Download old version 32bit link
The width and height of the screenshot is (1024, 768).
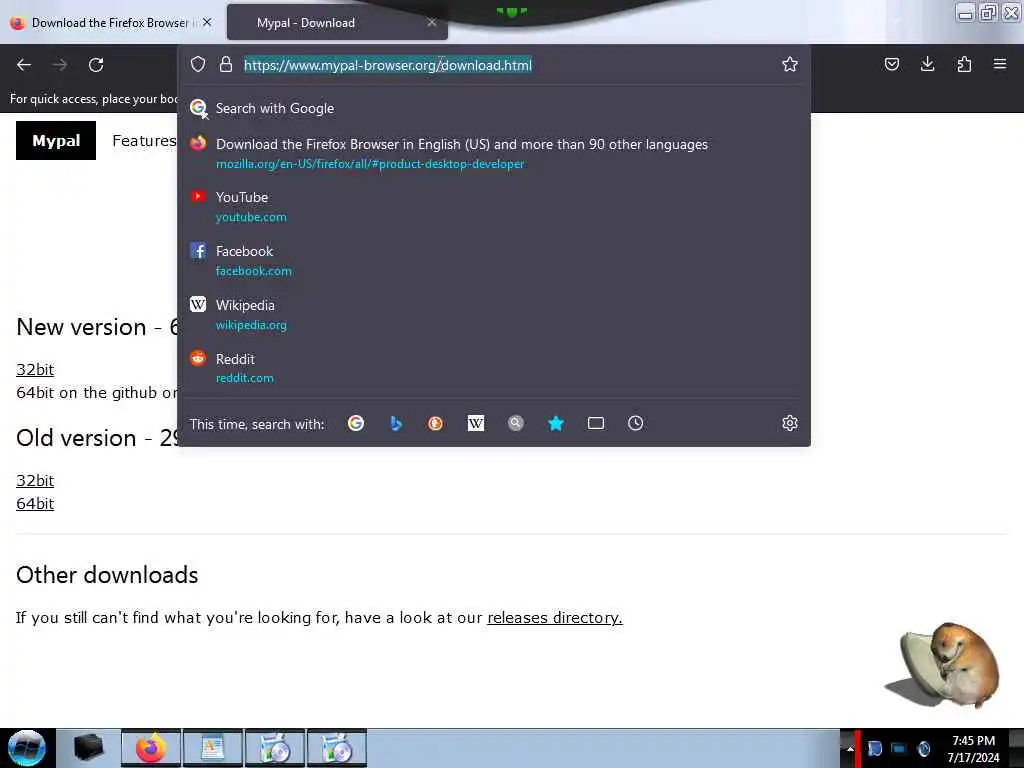(x=35, y=481)
